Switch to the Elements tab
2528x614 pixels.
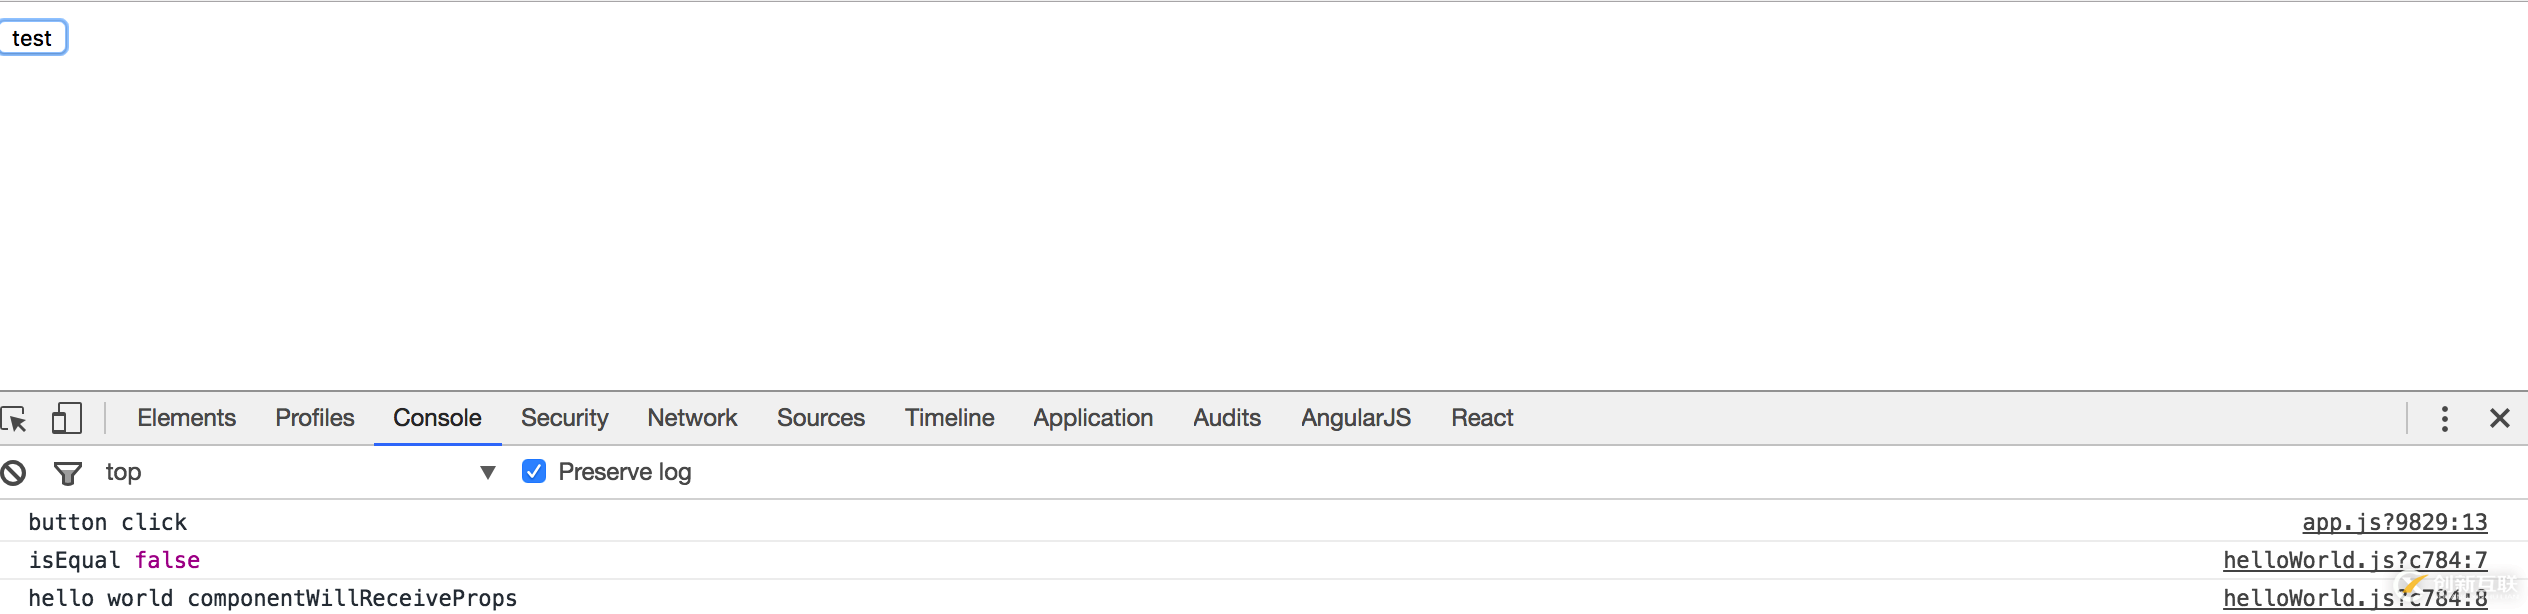187,418
